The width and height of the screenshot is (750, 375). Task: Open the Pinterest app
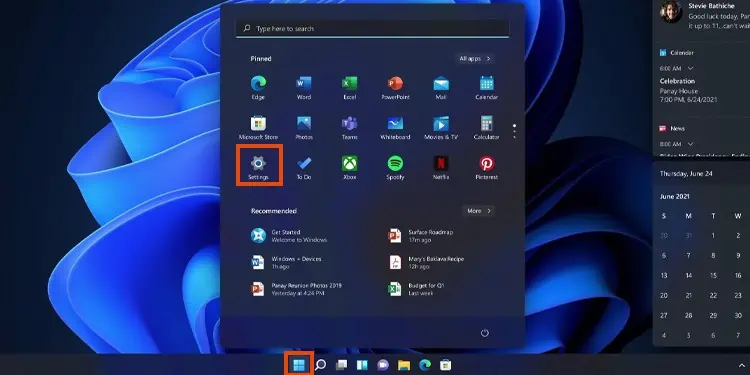486,167
